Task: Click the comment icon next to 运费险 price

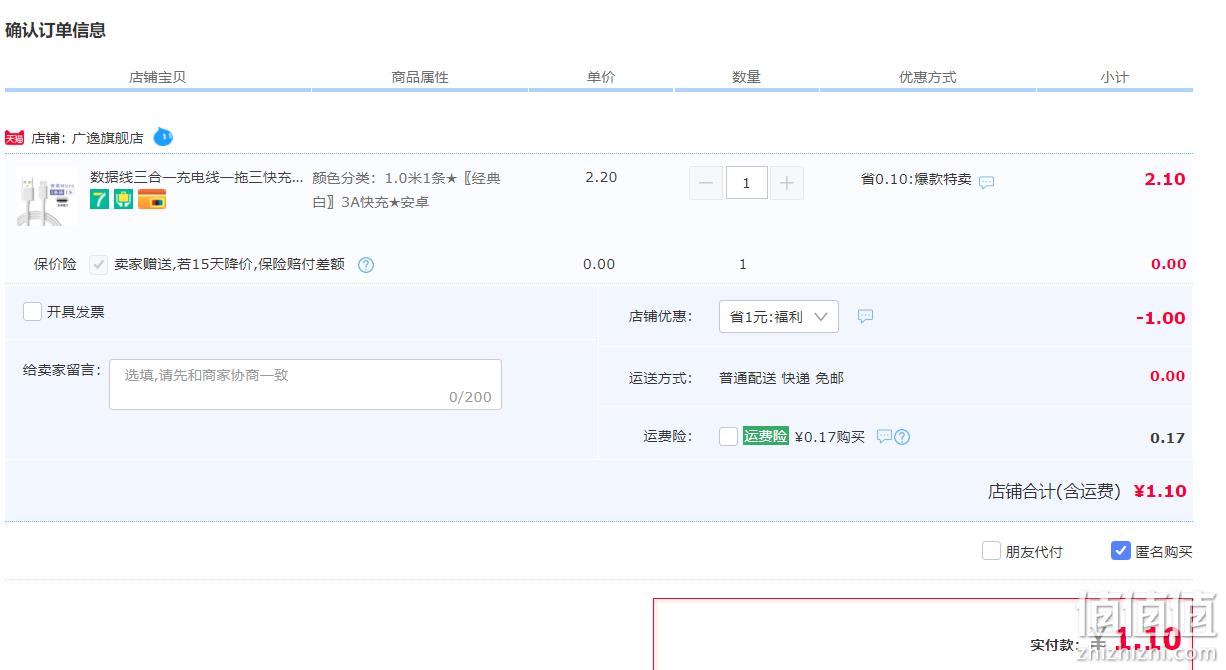Action: pyautogui.click(x=884, y=436)
